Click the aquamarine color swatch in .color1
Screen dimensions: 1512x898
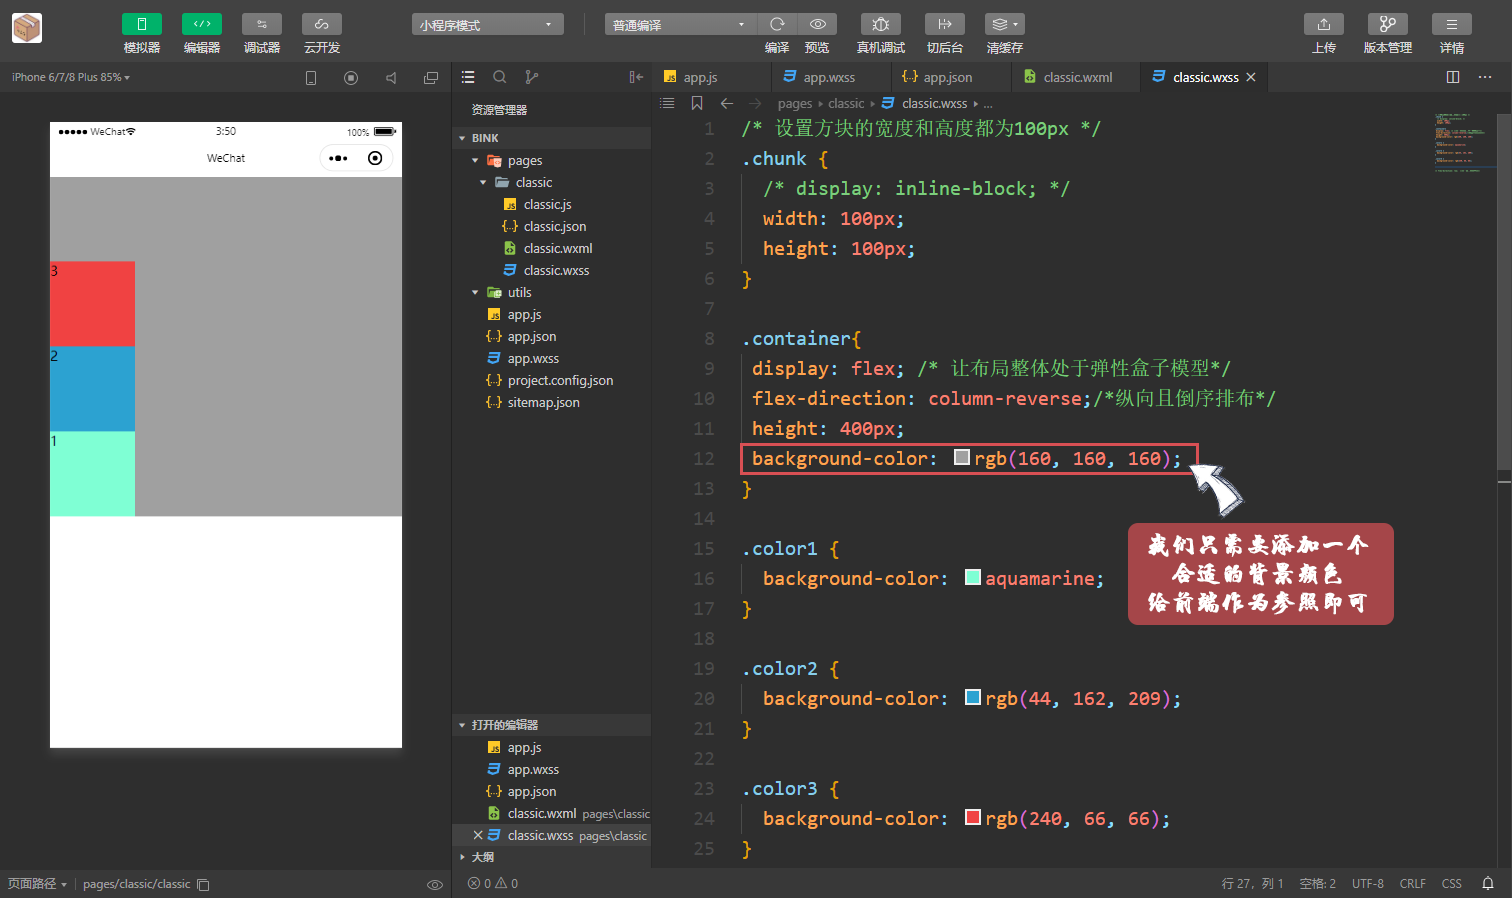point(973,577)
